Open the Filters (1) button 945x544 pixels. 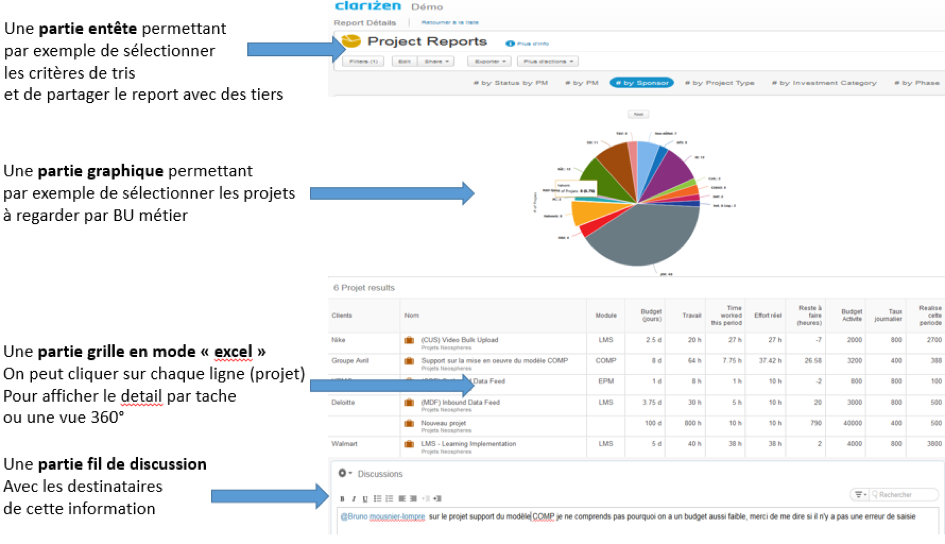click(x=363, y=61)
